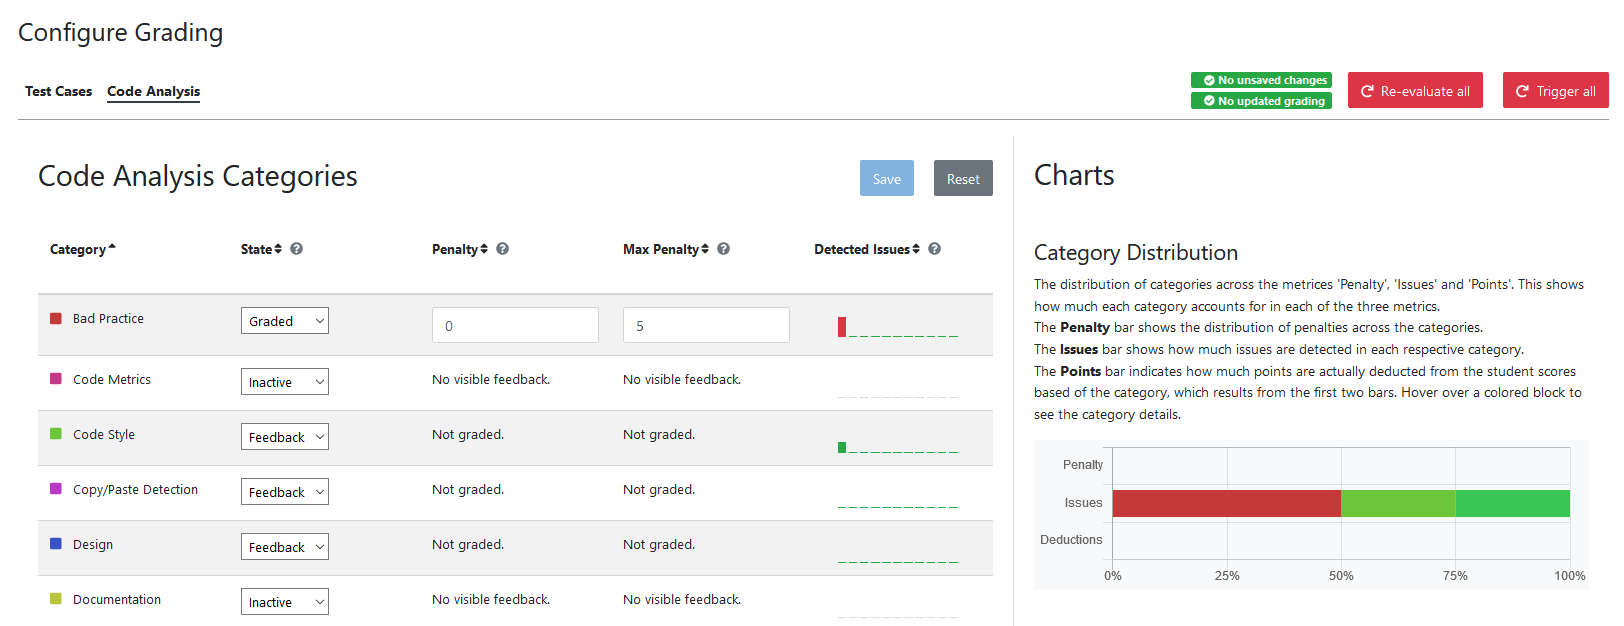
Task: Change the Copy/Paste Detection state dropdown
Action: [284, 492]
